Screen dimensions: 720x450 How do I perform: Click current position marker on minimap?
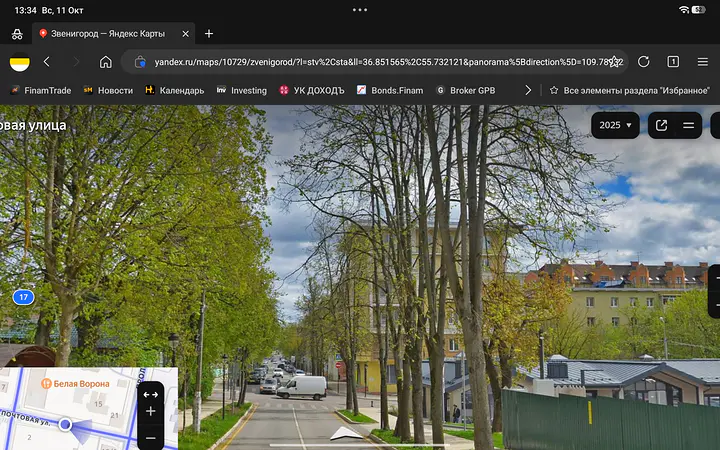(65, 424)
